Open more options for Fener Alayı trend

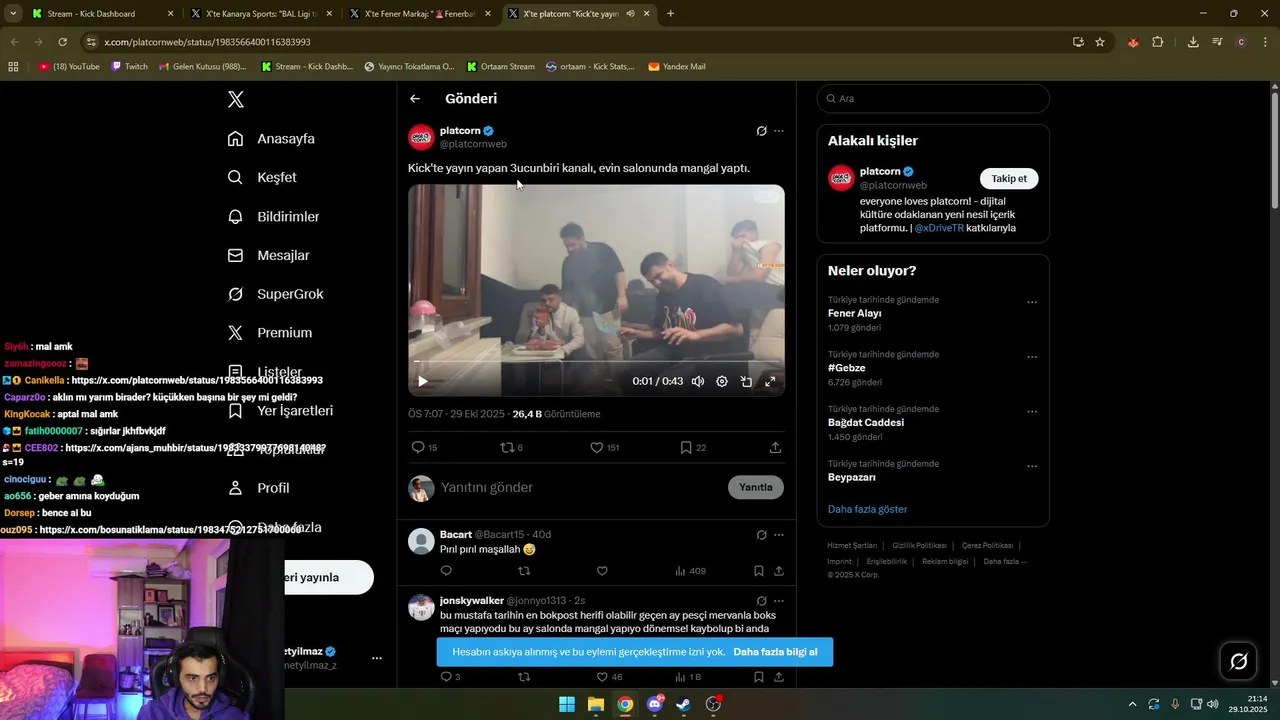tap(1032, 302)
